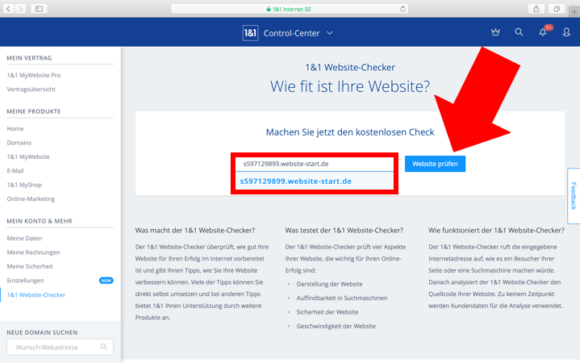The image size is (580, 363).
Task: Open the user account icon
Action: coord(566,33)
